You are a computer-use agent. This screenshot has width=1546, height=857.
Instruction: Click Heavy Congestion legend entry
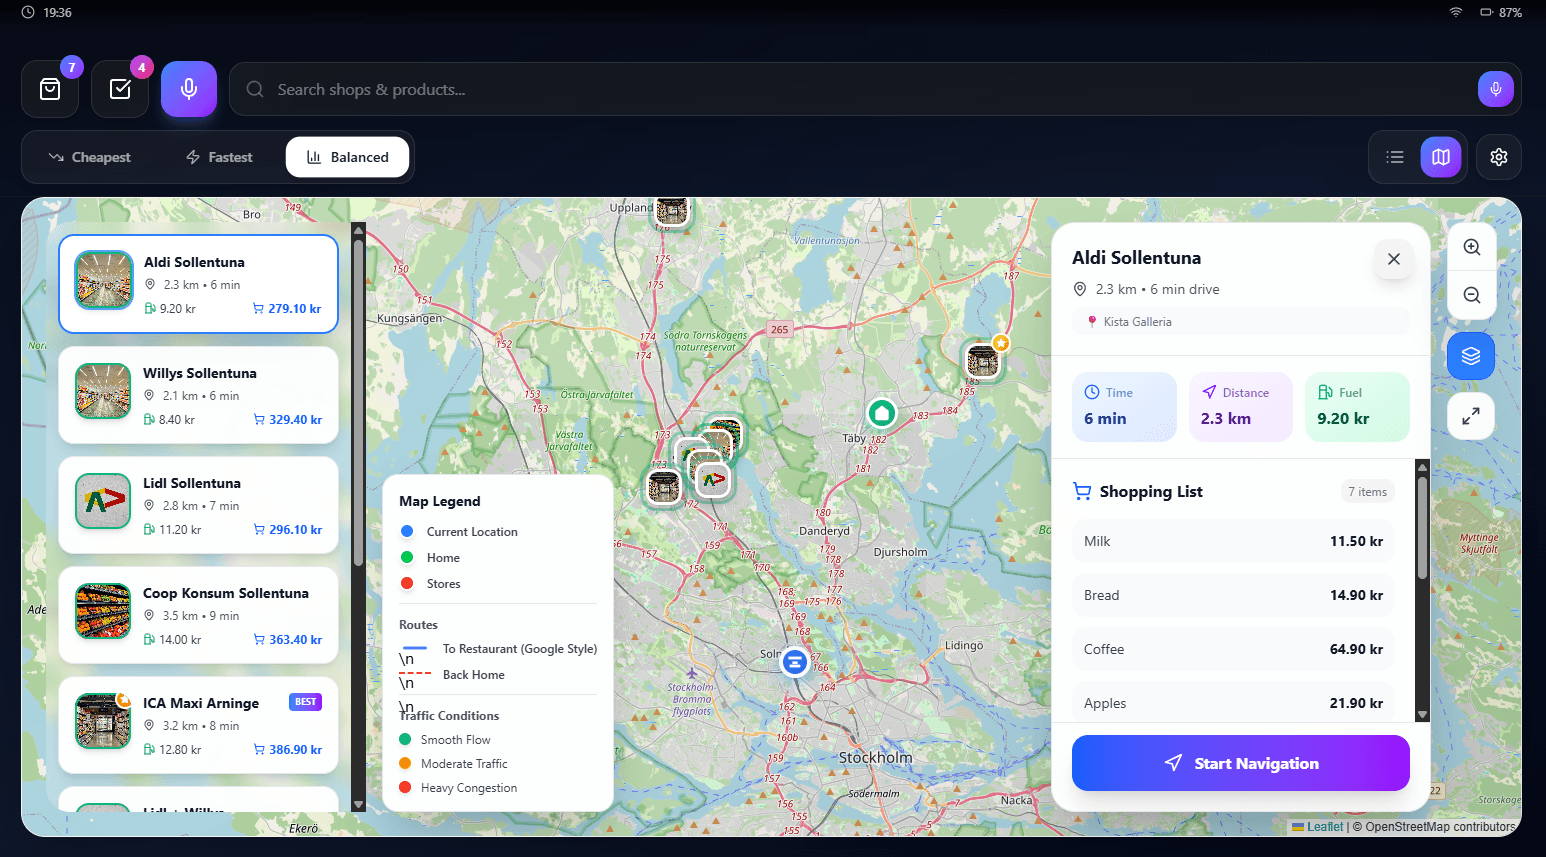(458, 788)
